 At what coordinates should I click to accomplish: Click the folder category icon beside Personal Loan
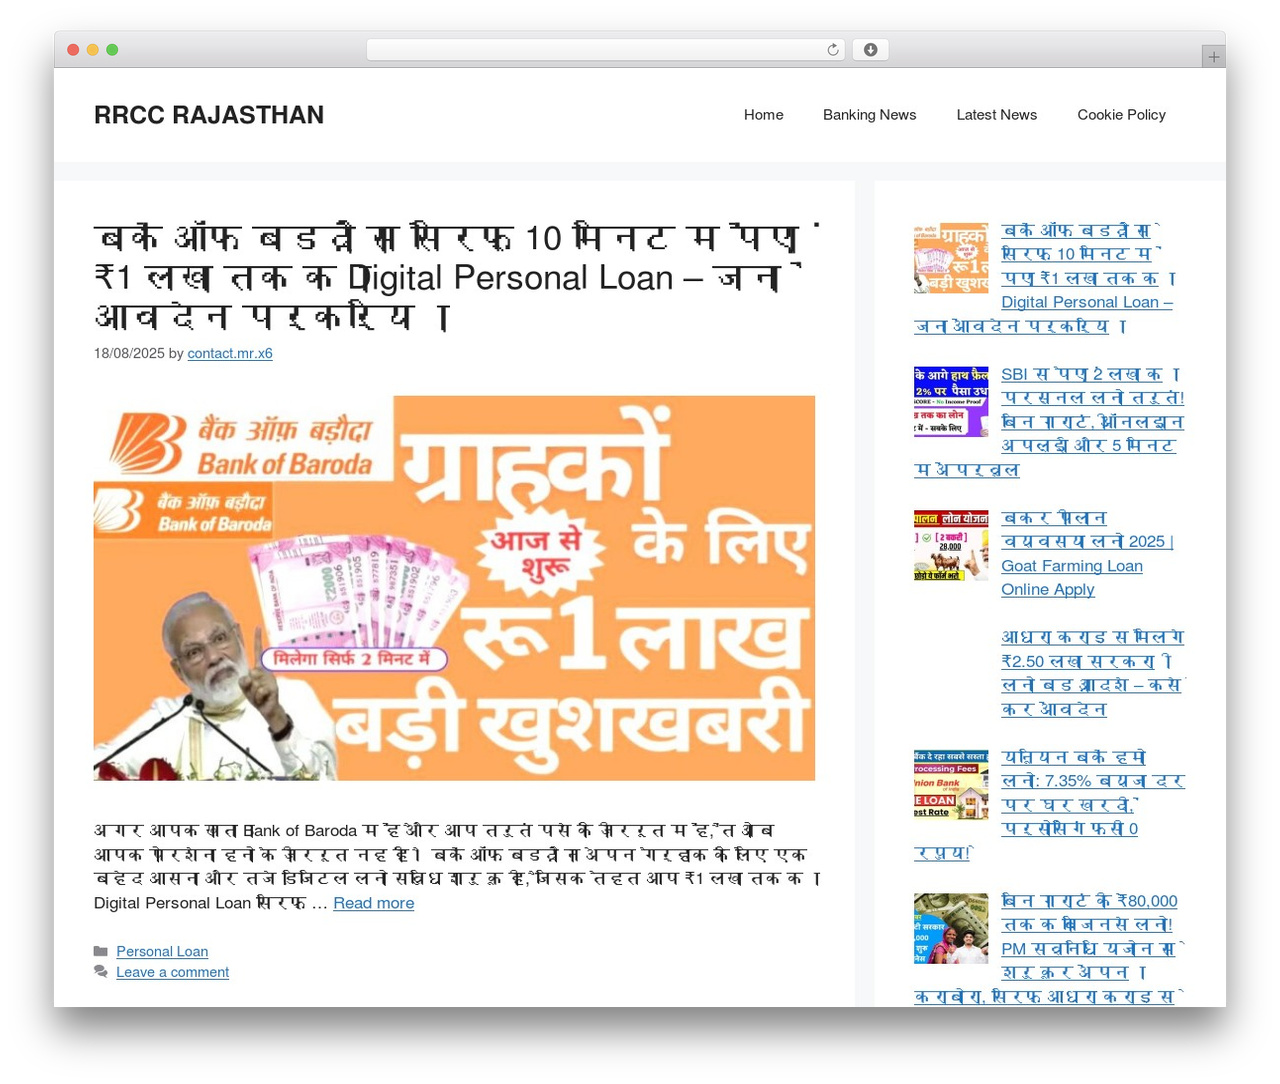[101, 951]
